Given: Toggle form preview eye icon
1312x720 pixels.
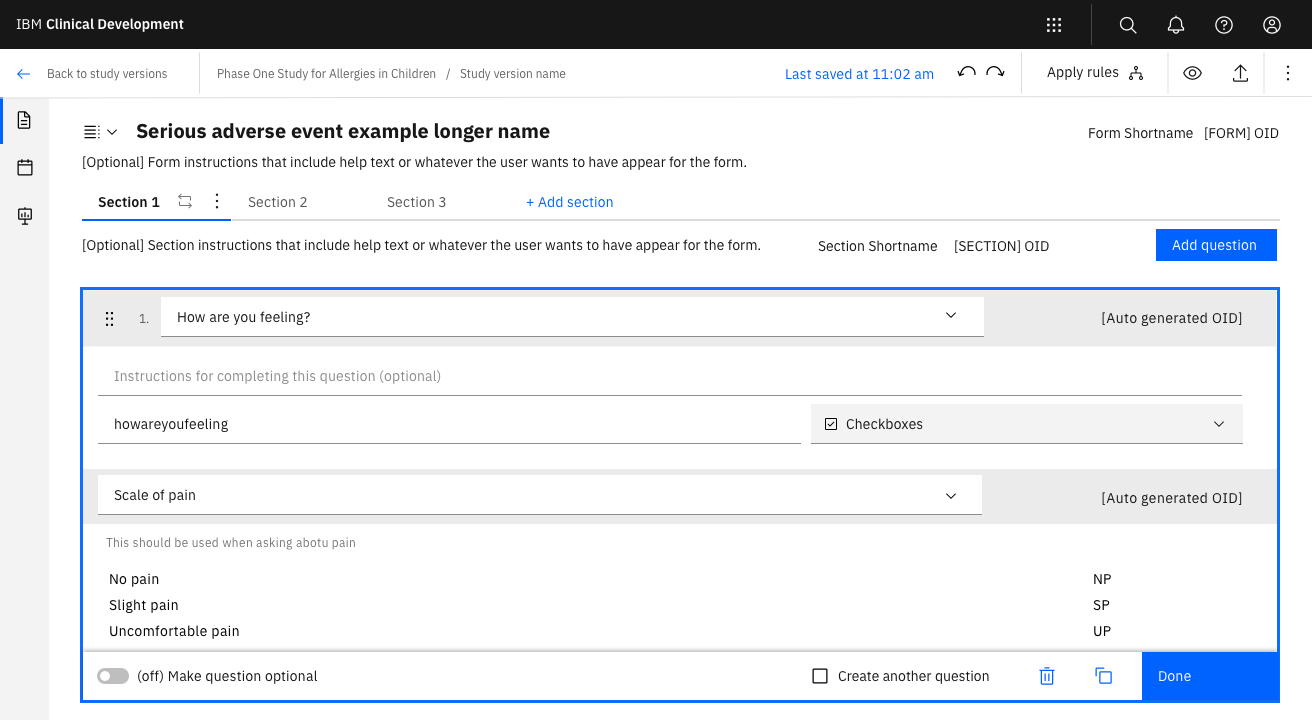Looking at the screenshot, I should coord(1192,73).
